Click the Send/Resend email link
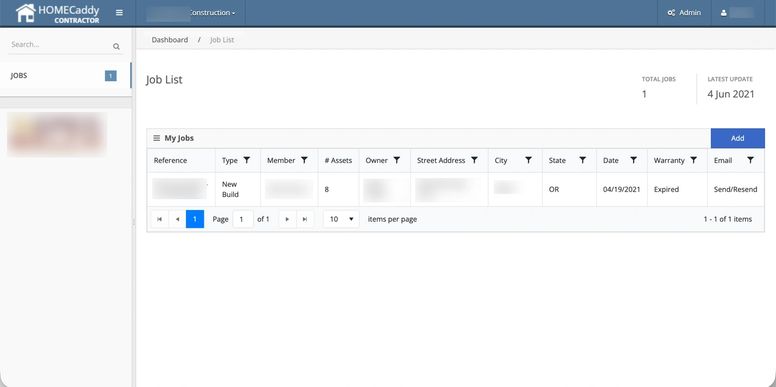 (x=735, y=190)
